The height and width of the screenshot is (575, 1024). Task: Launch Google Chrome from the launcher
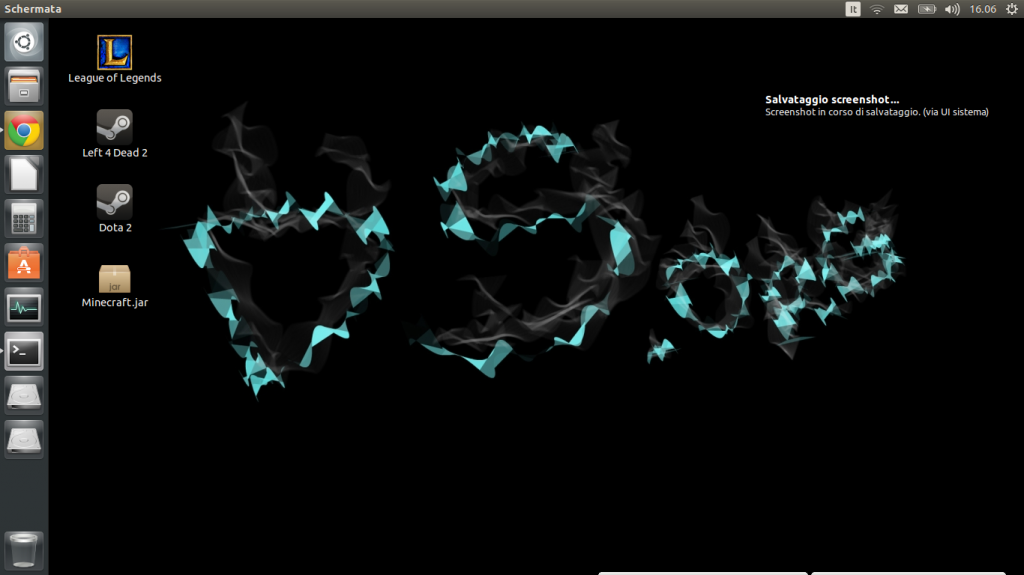click(24, 130)
